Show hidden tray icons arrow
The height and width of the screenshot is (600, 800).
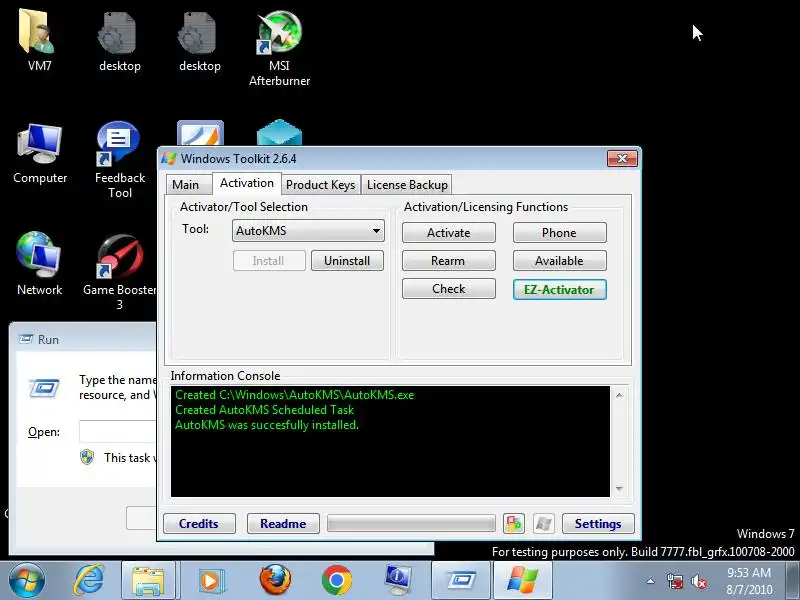(651, 581)
